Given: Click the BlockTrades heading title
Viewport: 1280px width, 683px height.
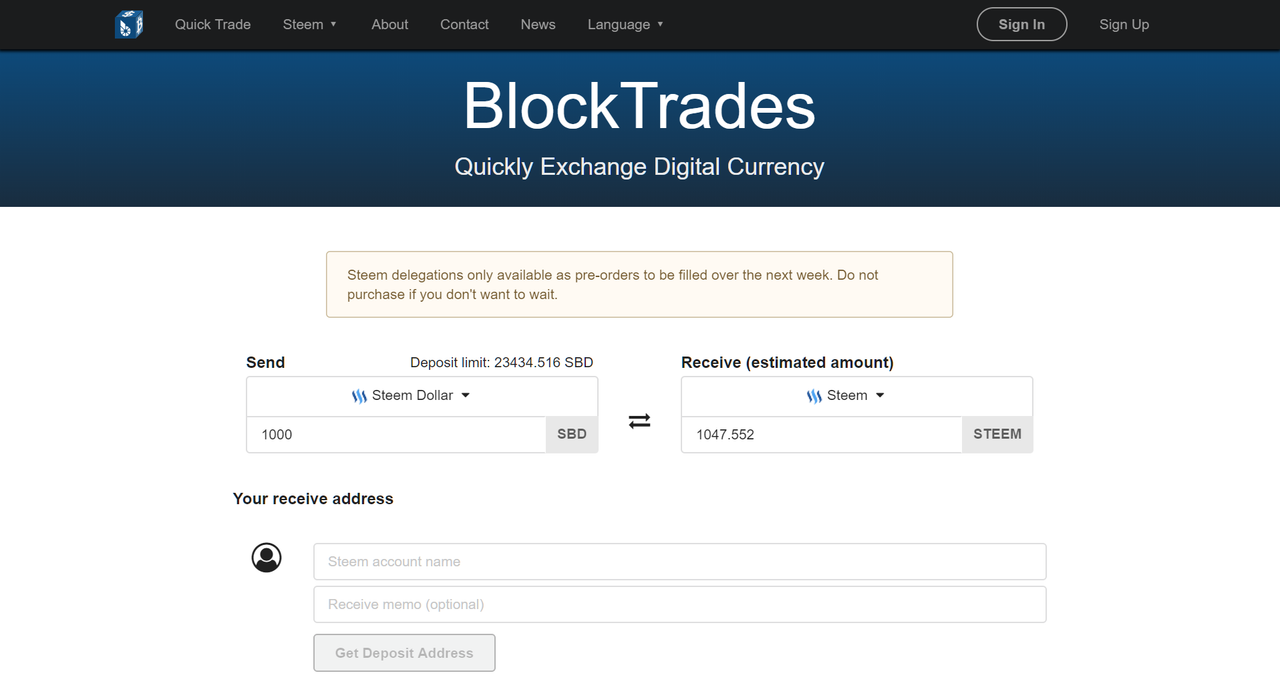Looking at the screenshot, I should (x=640, y=105).
